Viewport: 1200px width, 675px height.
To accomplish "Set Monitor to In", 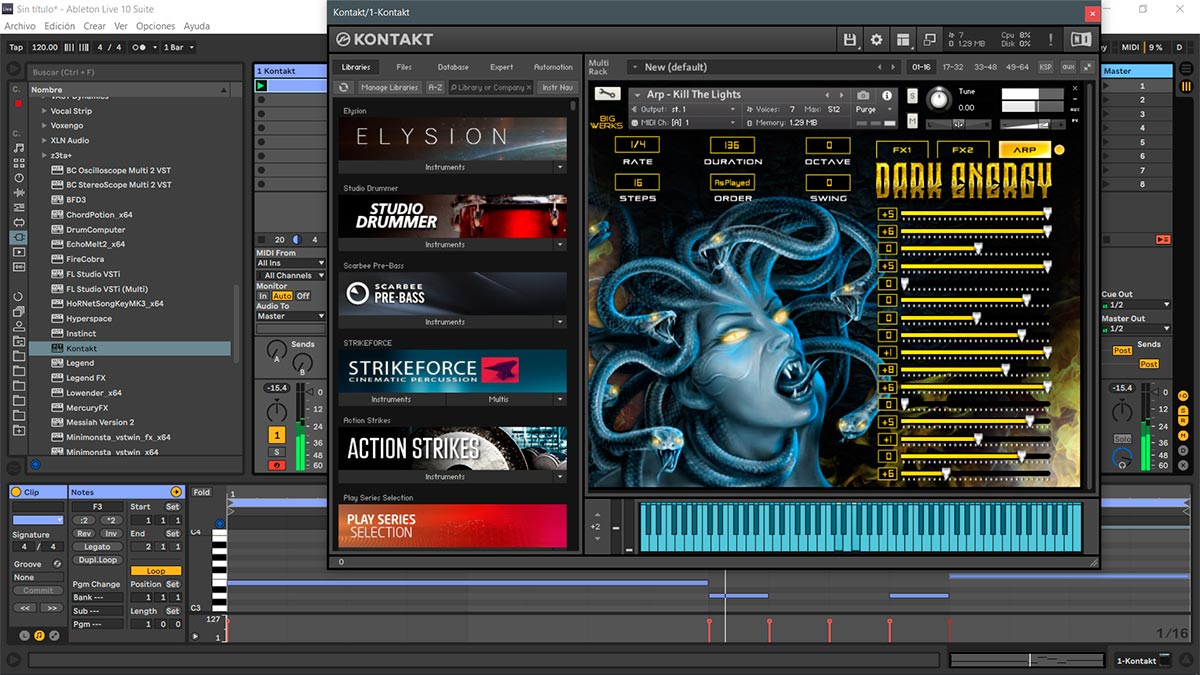I will [x=263, y=296].
